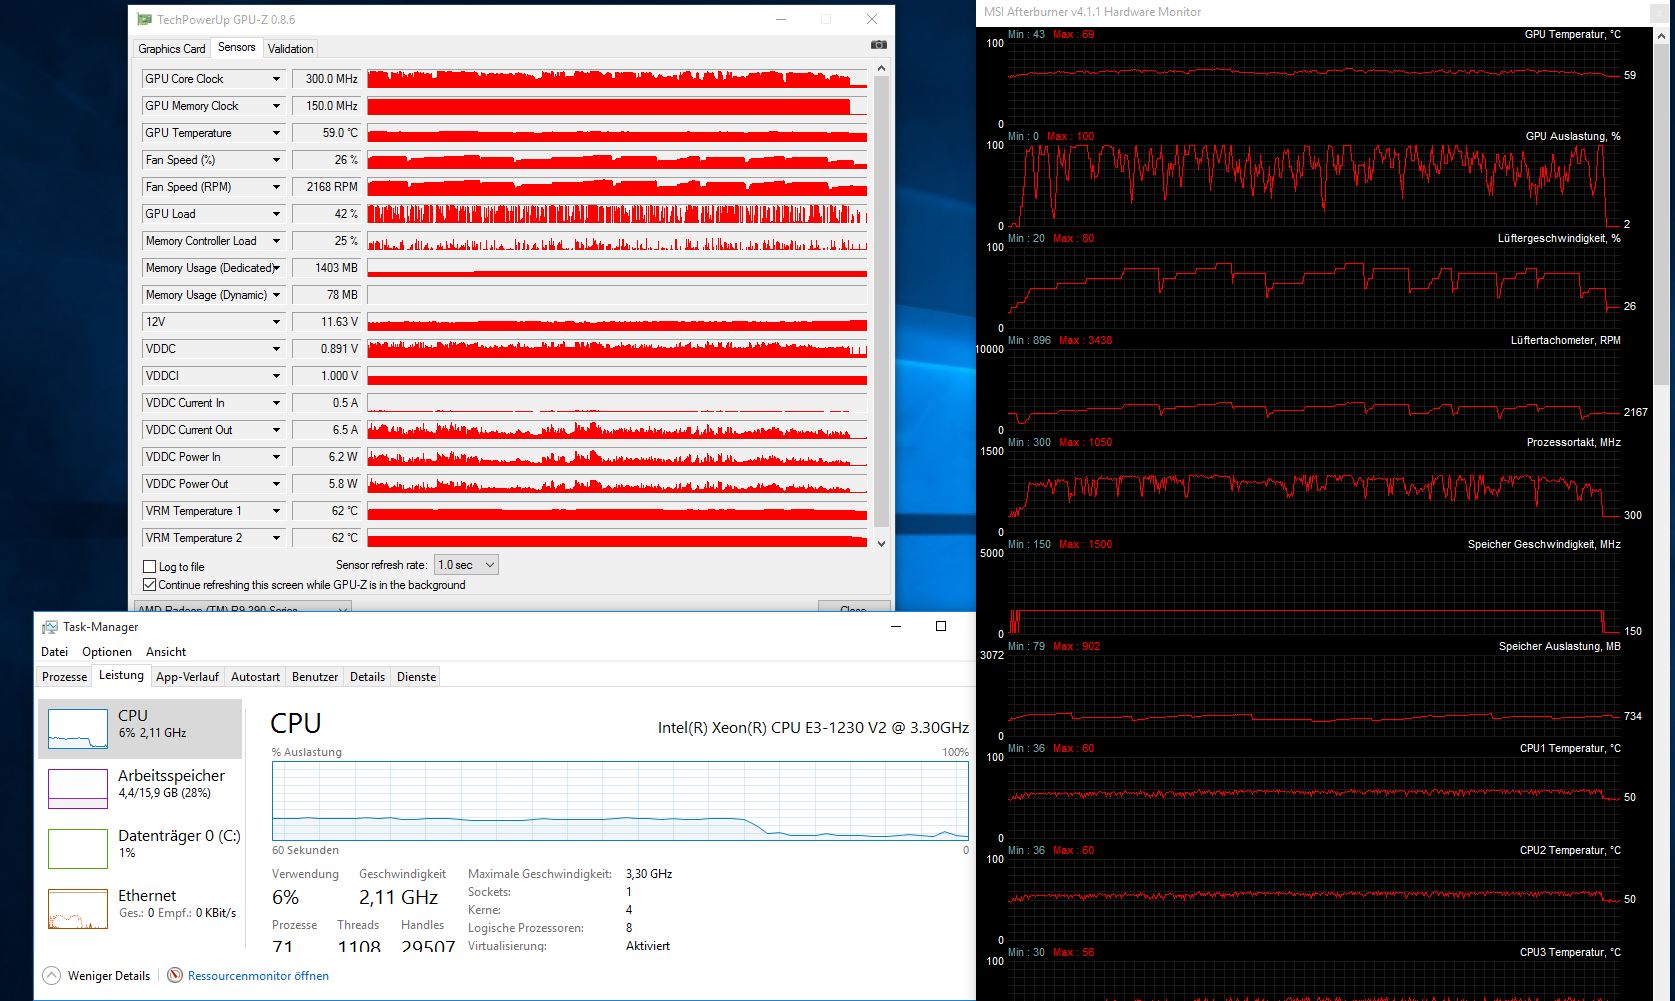Expand the 12V sensor dropdown
This screenshot has width=1675, height=1001.
click(x=276, y=322)
